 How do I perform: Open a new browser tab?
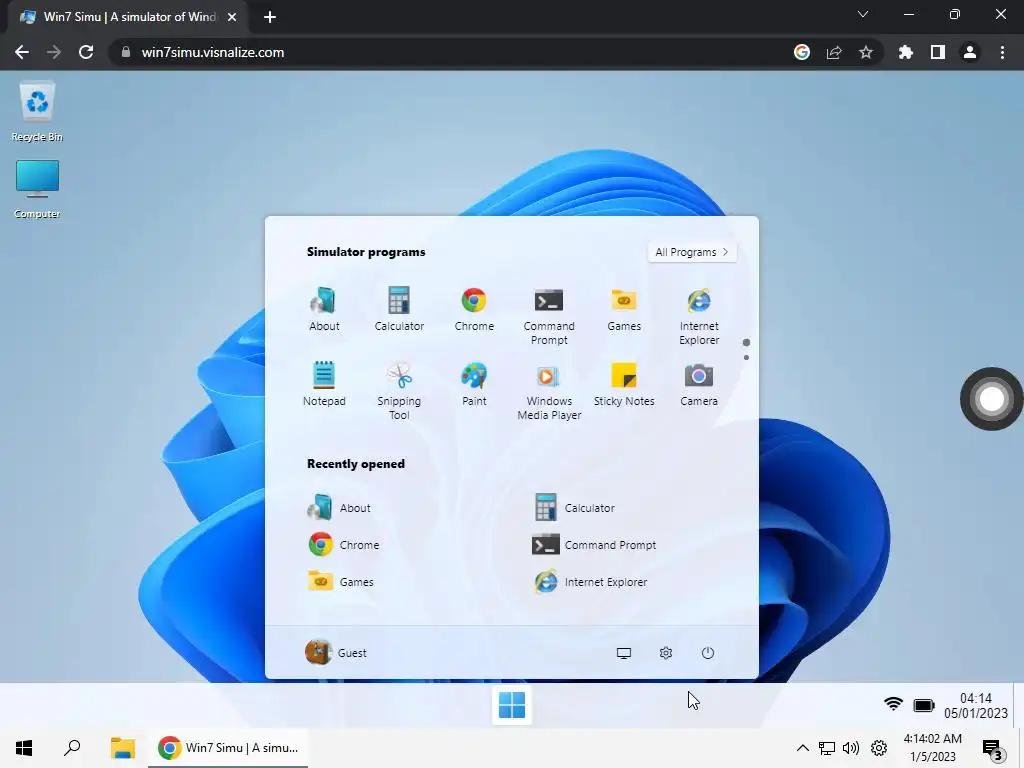tap(270, 17)
